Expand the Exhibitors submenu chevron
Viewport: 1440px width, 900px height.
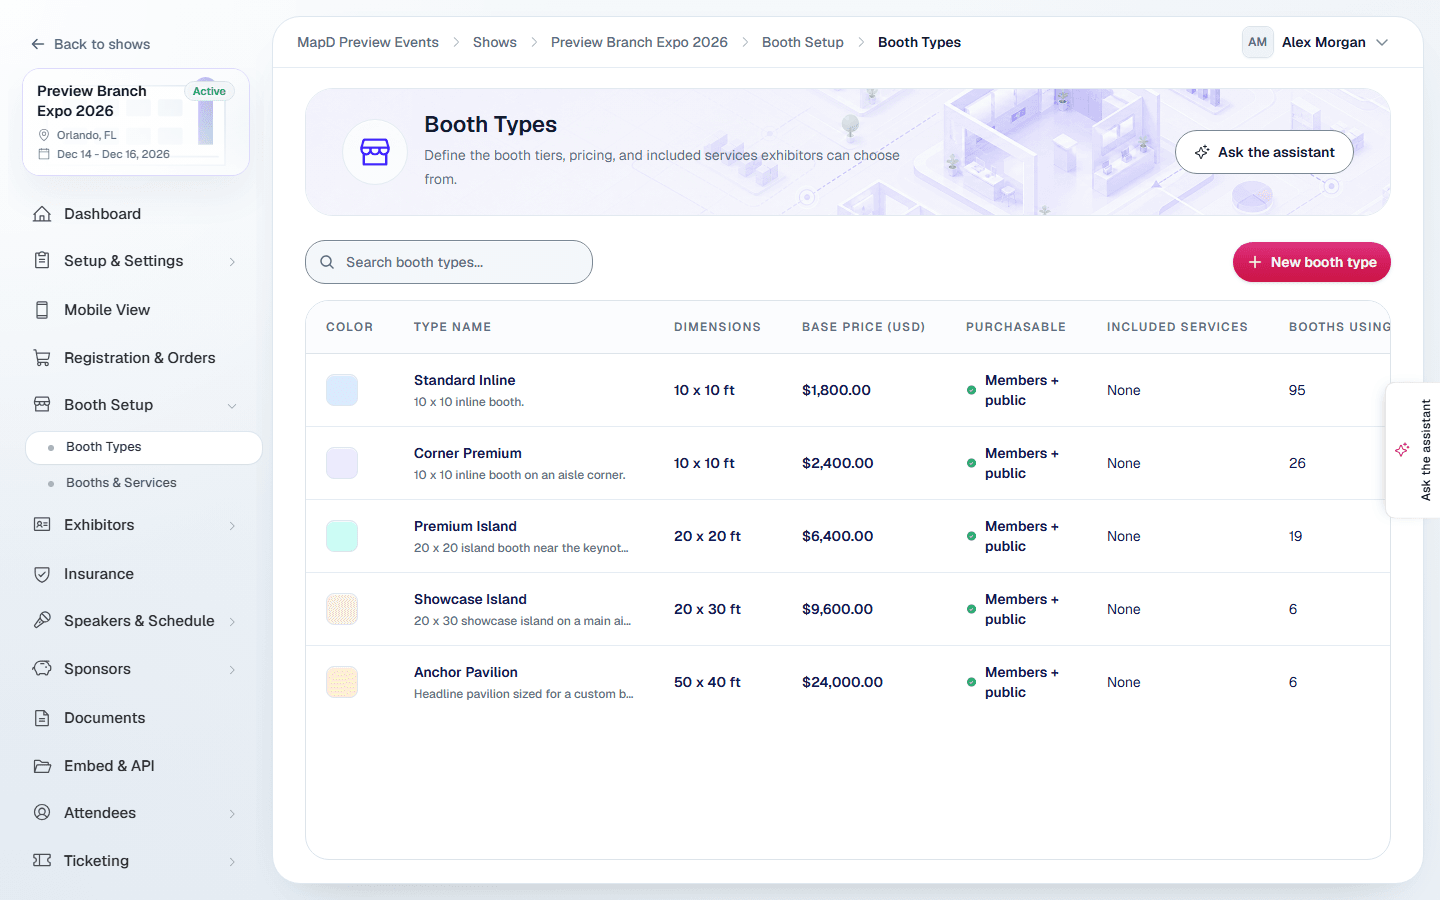click(232, 526)
